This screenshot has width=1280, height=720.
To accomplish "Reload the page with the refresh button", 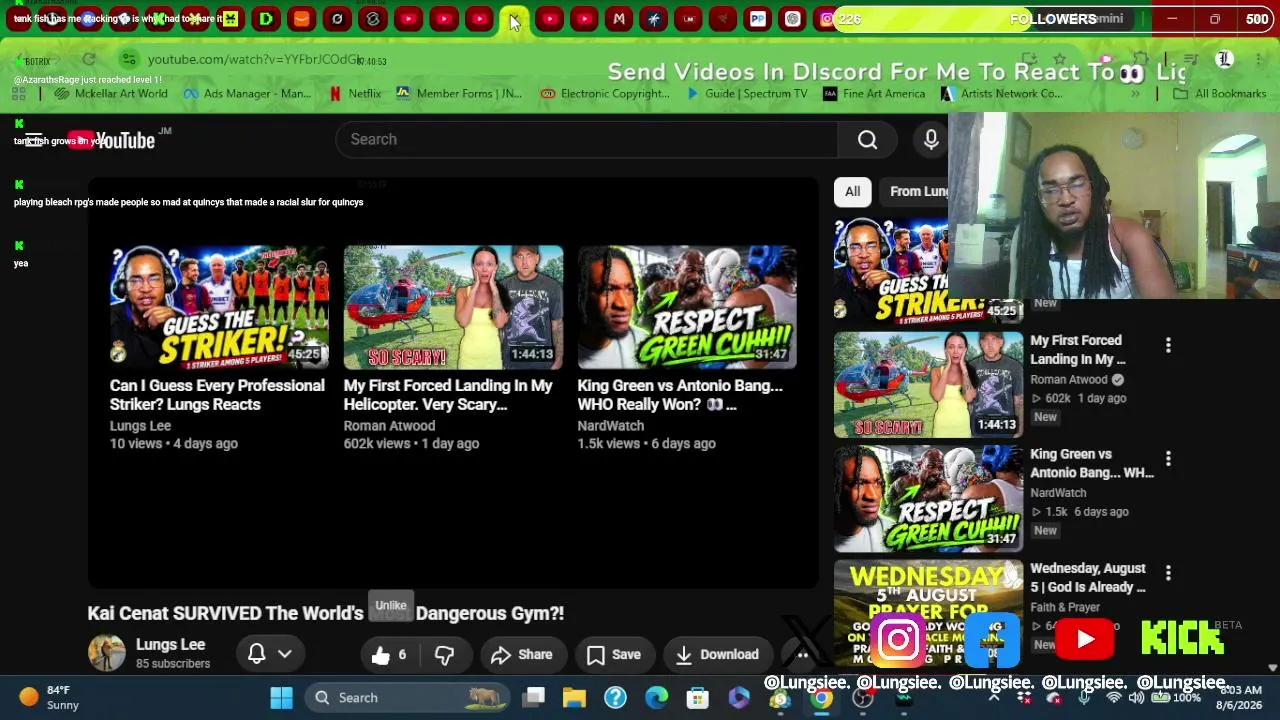I will 89,60.
